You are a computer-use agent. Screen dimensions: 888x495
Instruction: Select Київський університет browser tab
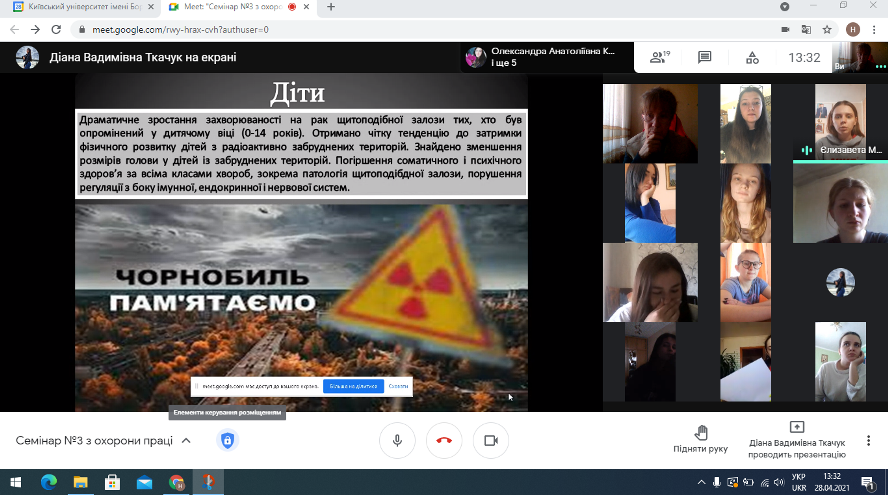[x=84, y=7]
